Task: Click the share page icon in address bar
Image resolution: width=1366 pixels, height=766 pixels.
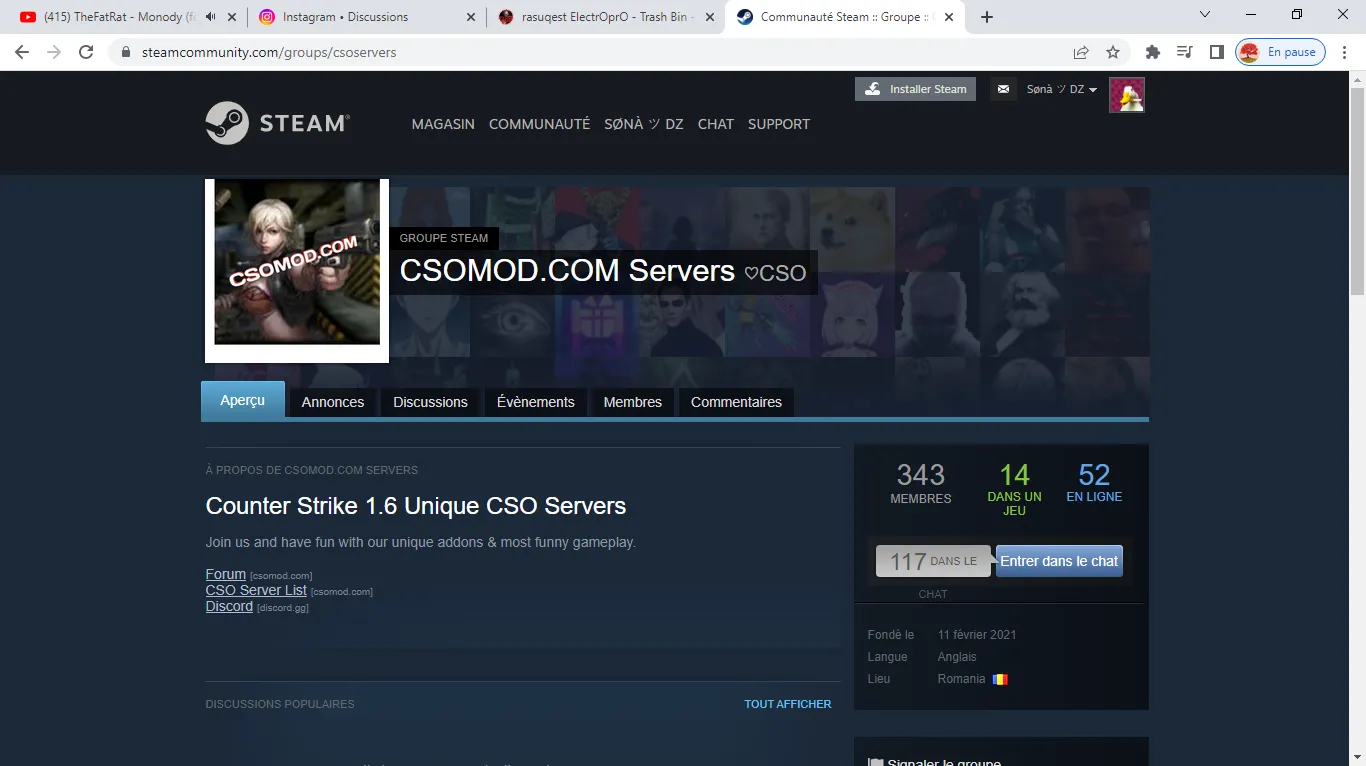Action: [x=1081, y=52]
